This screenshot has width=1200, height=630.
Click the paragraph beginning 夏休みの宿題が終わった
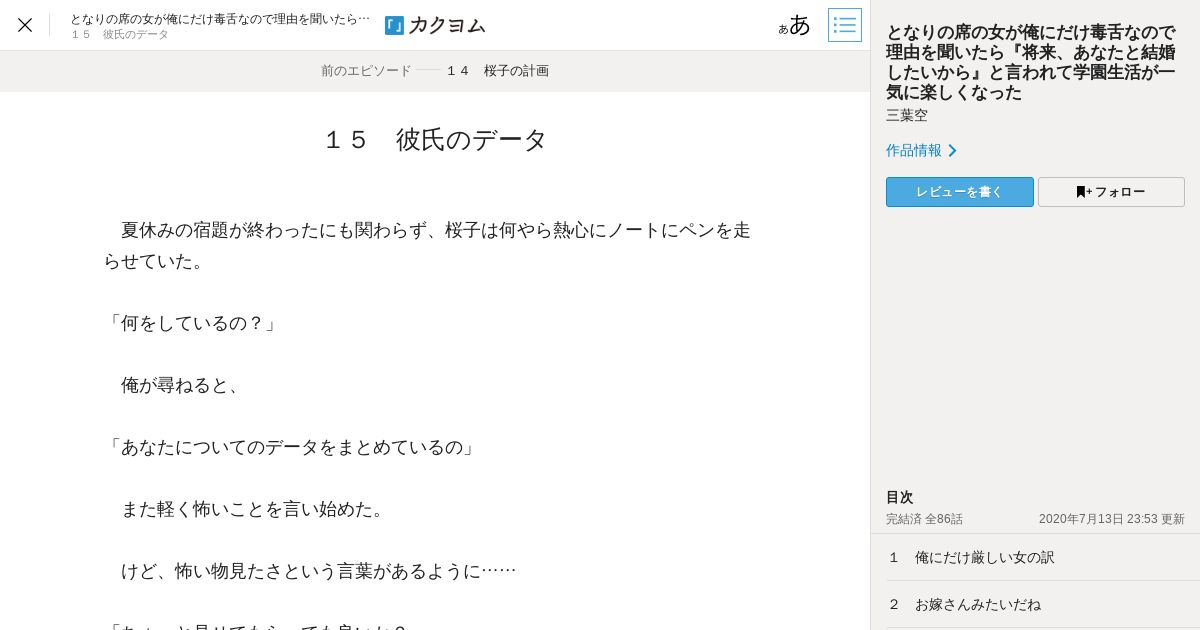pos(428,245)
